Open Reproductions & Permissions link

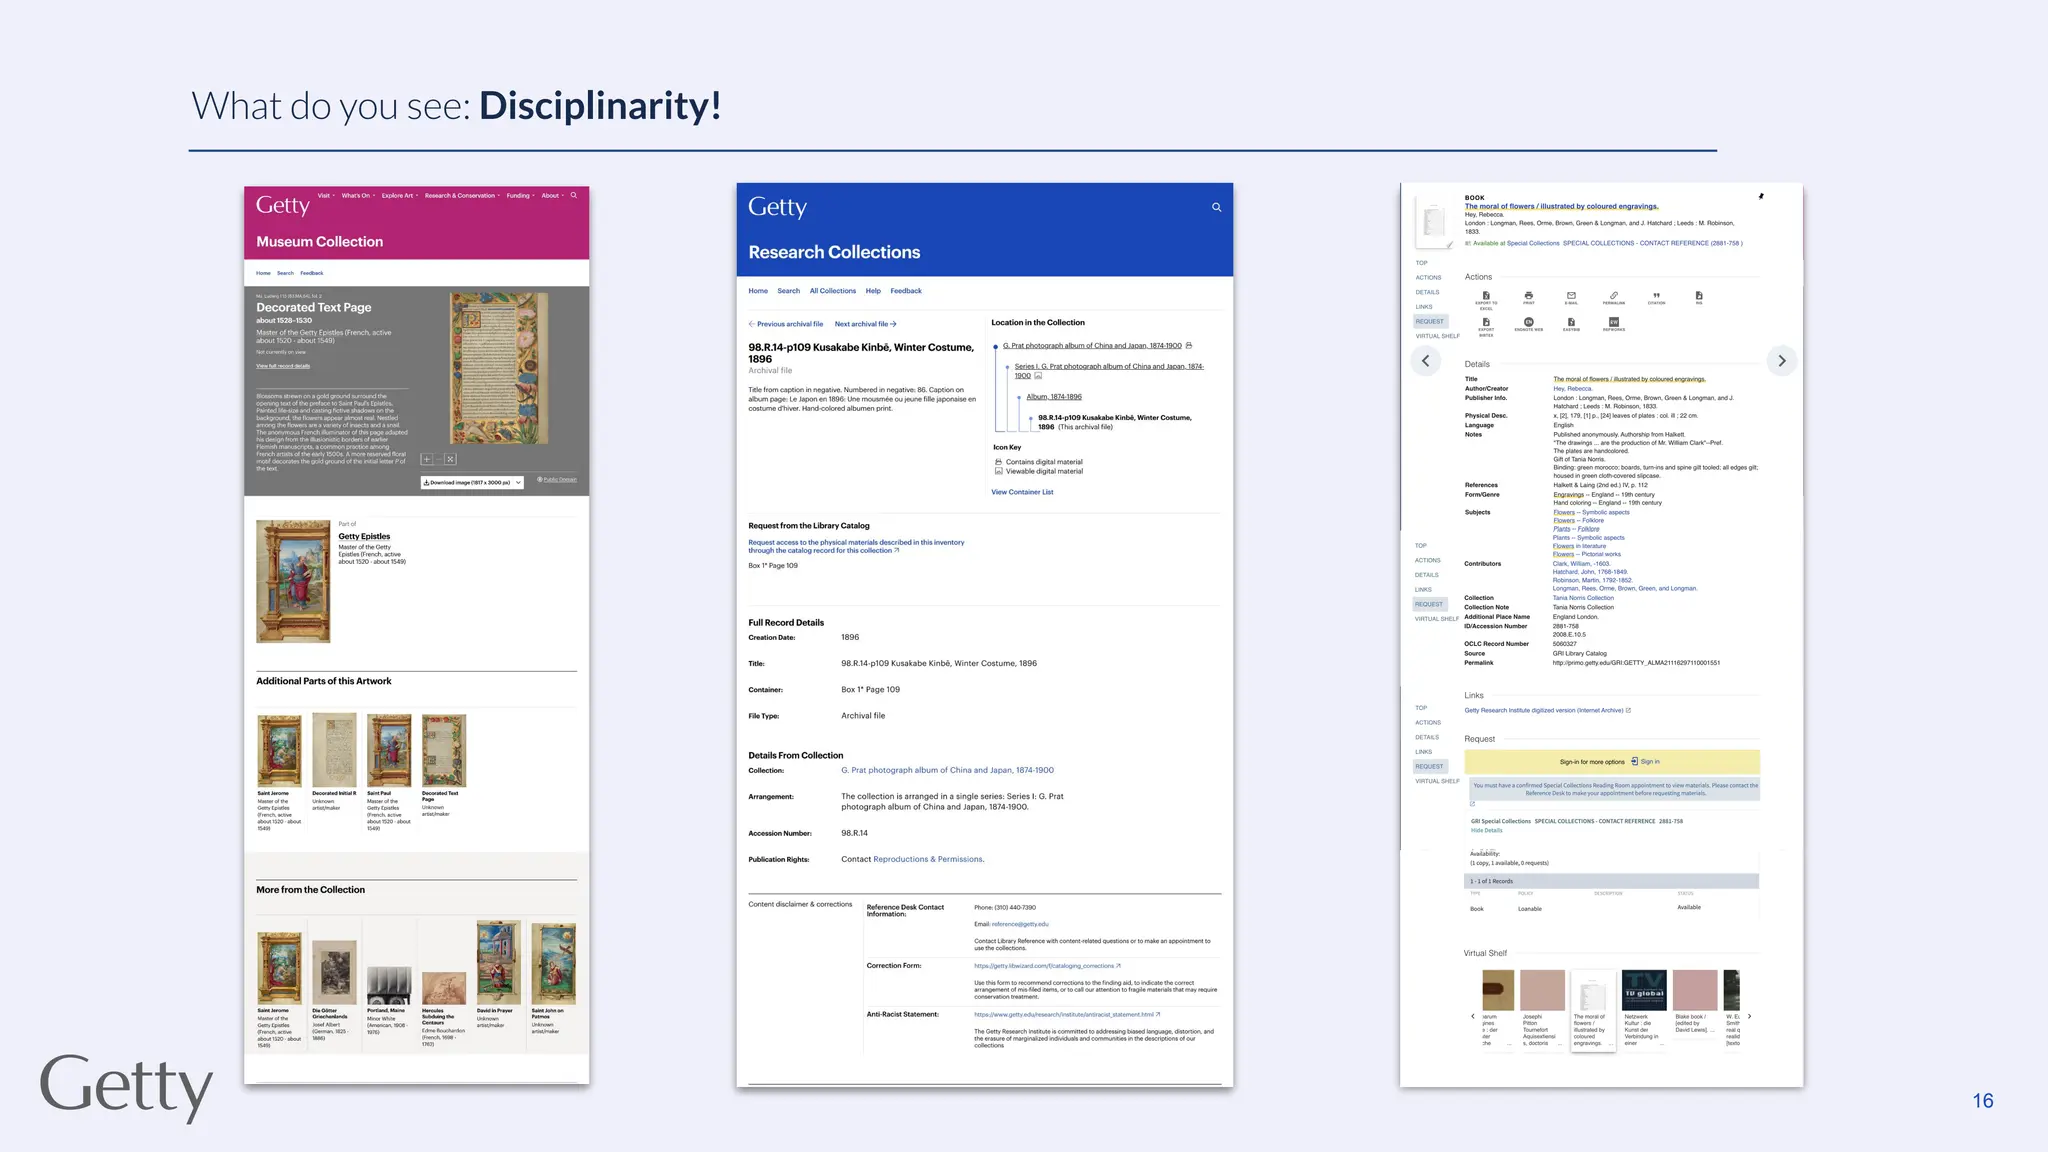coord(928,859)
